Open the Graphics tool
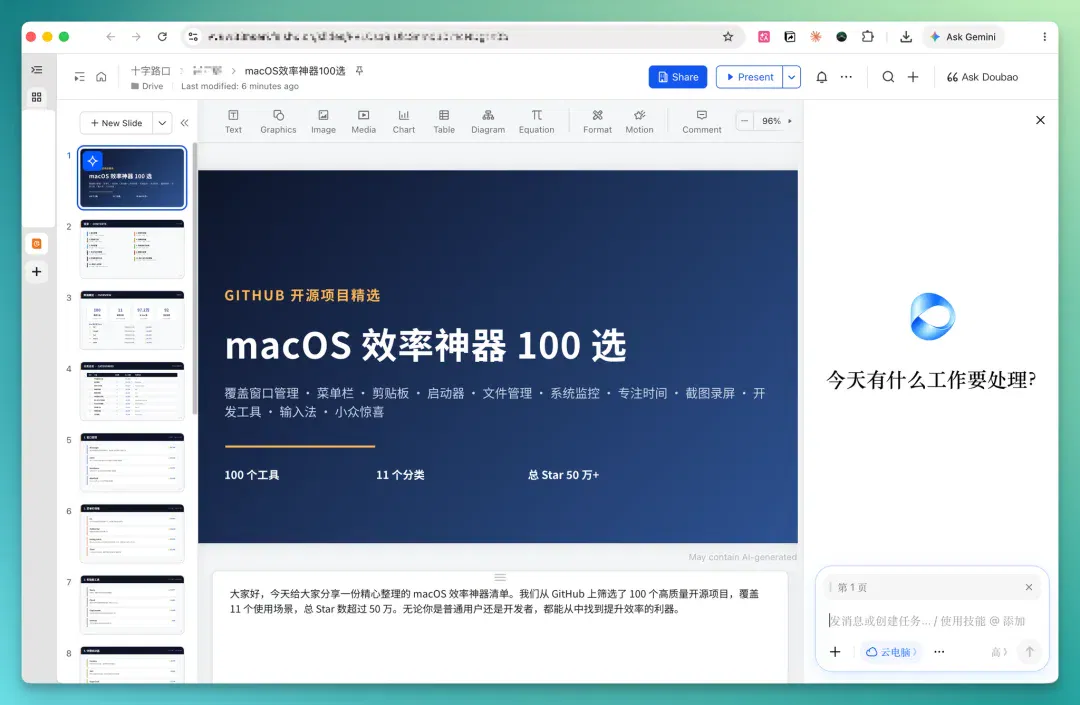The image size is (1080, 705). tap(278, 121)
